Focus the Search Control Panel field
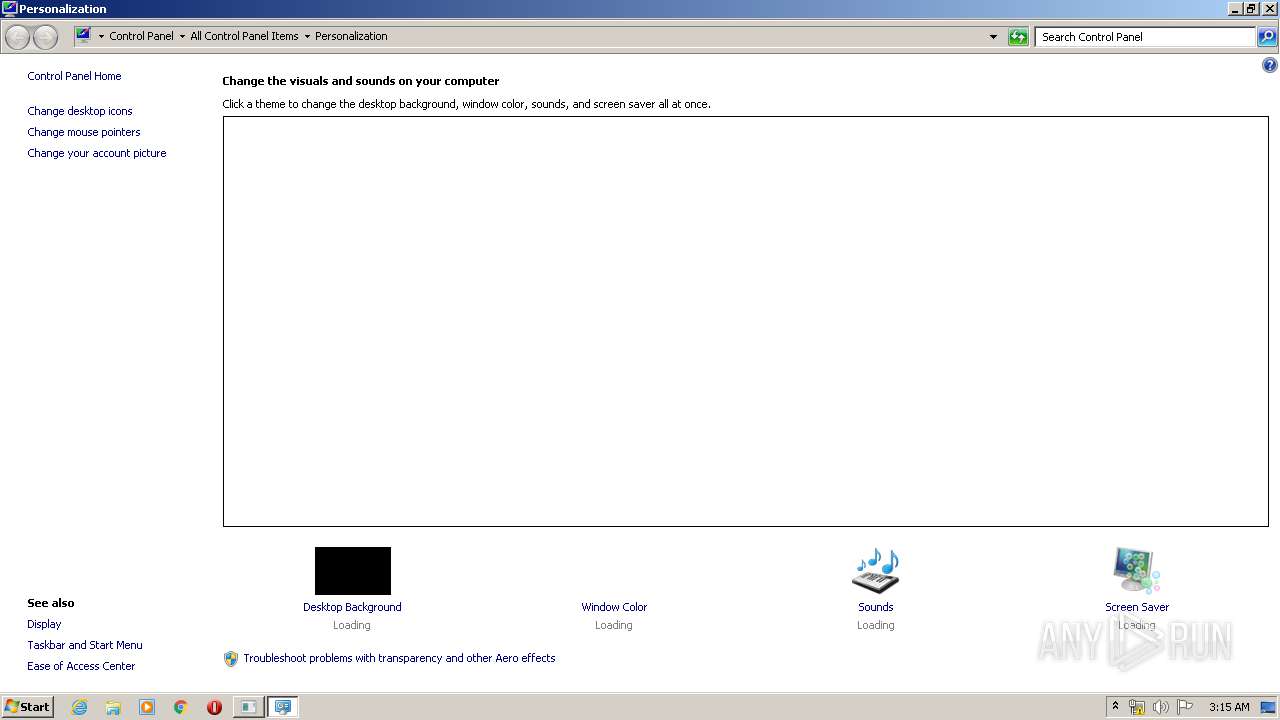 (x=1145, y=37)
